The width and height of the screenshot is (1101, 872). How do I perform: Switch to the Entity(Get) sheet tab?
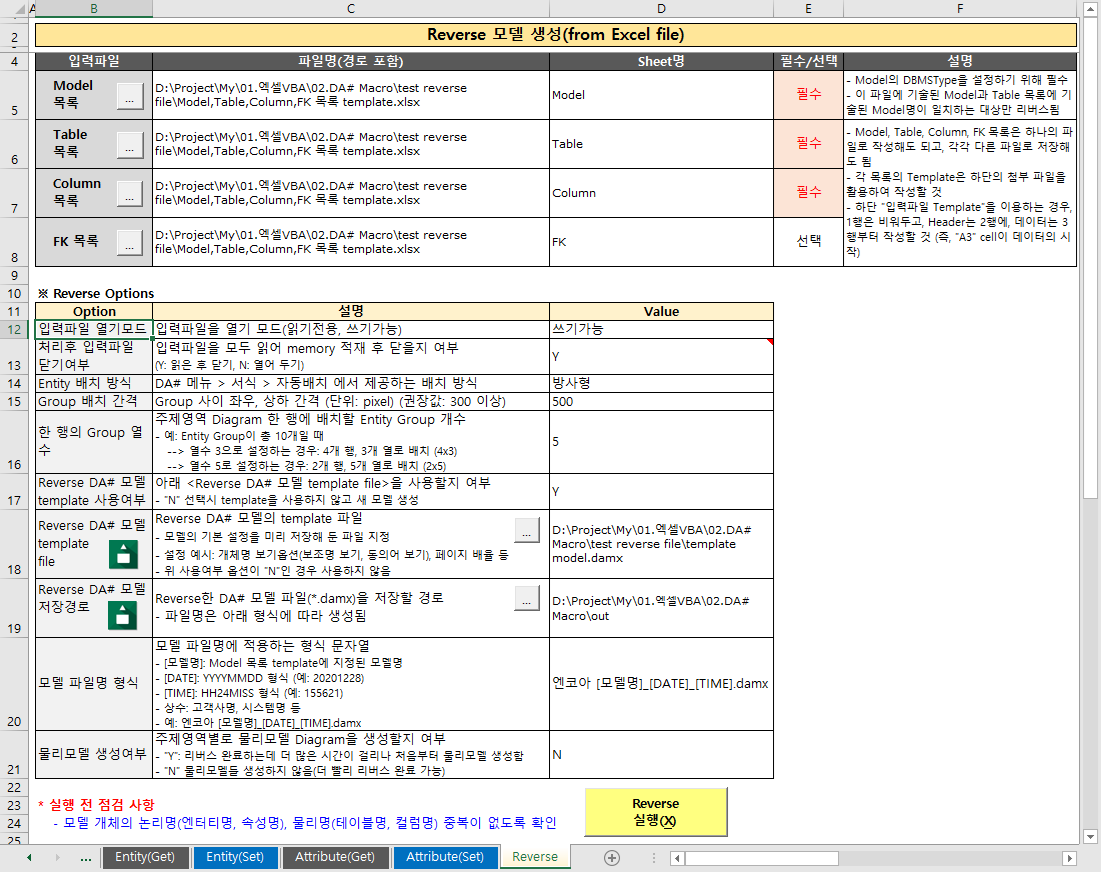coord(145,857)
